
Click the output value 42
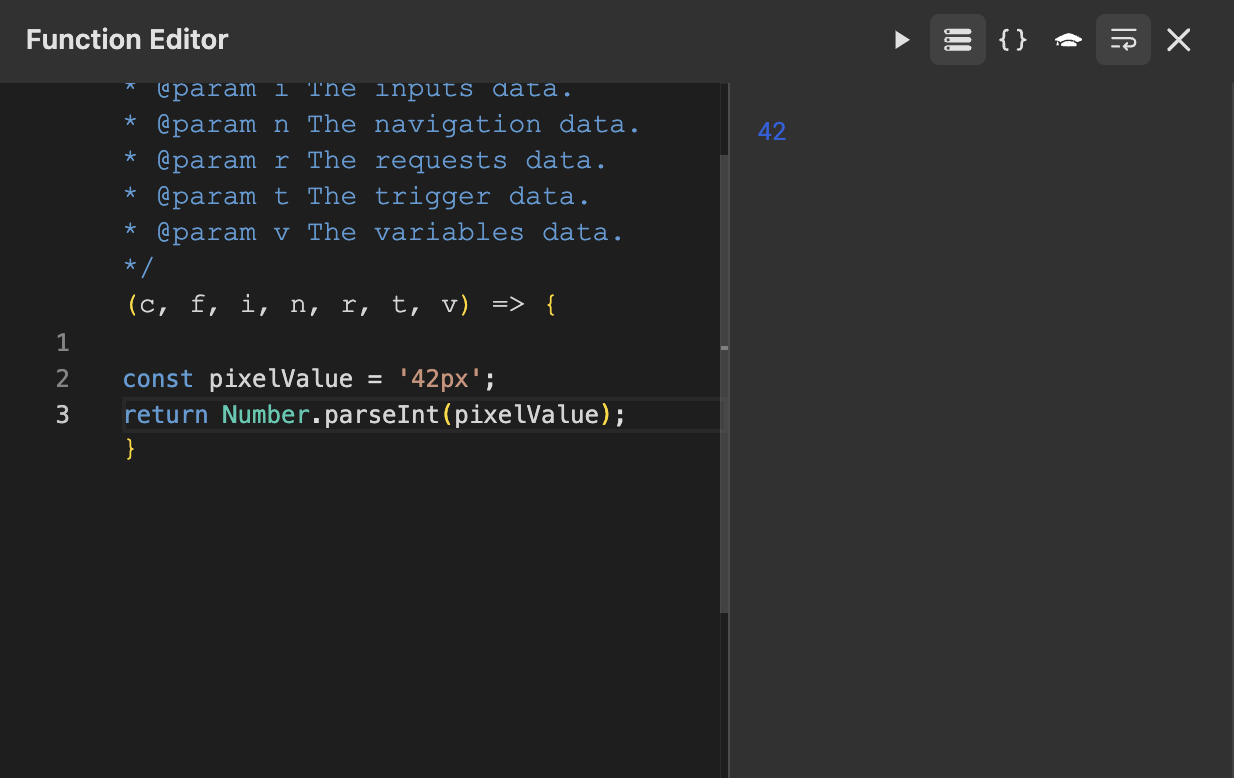772,131
